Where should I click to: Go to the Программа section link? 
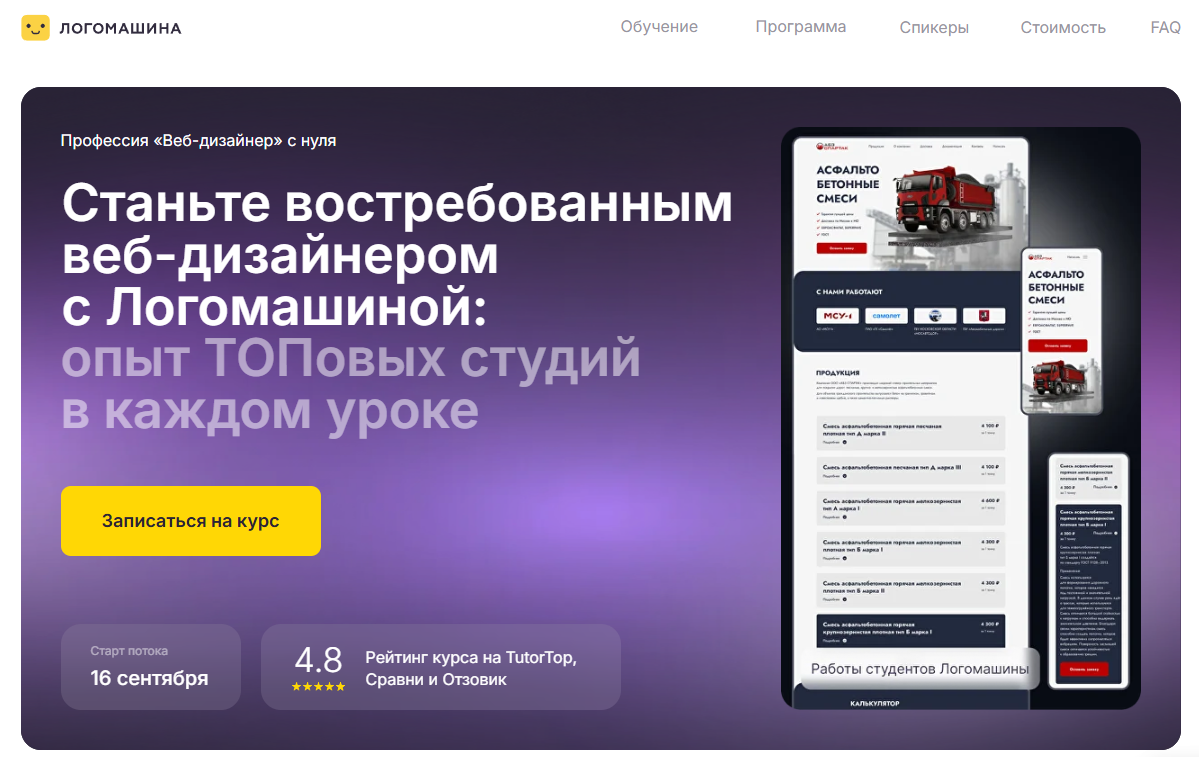(801, 27)
